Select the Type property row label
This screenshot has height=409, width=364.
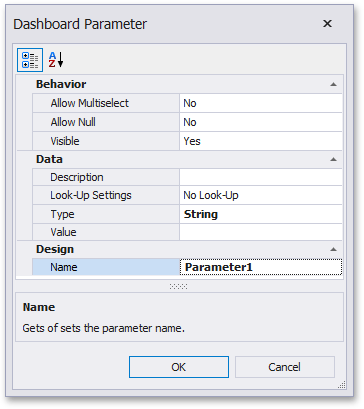coord(106,214)
